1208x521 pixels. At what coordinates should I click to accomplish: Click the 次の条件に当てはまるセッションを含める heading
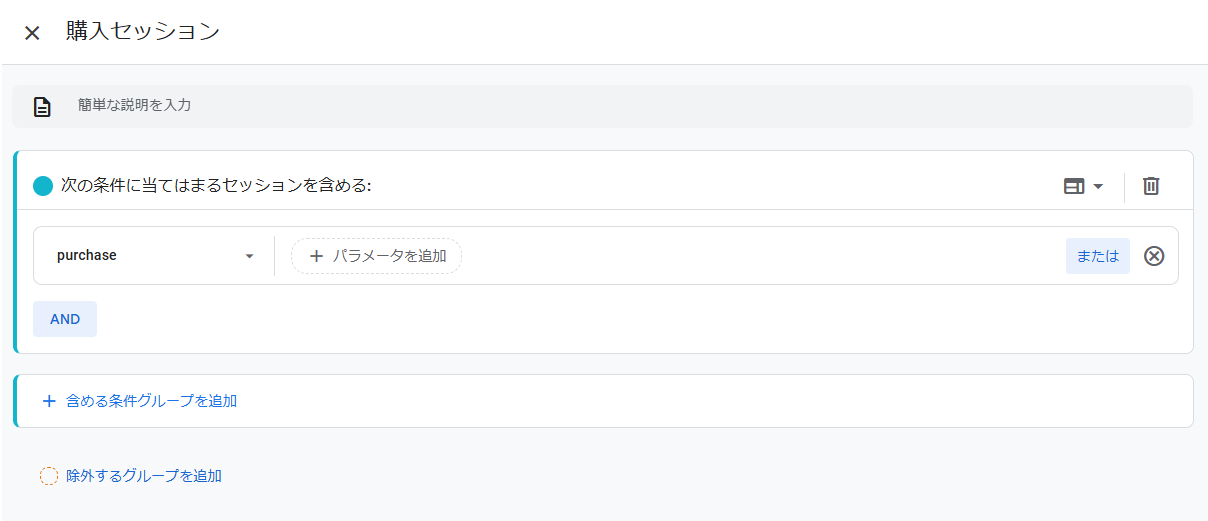click(x=216, y=186)
